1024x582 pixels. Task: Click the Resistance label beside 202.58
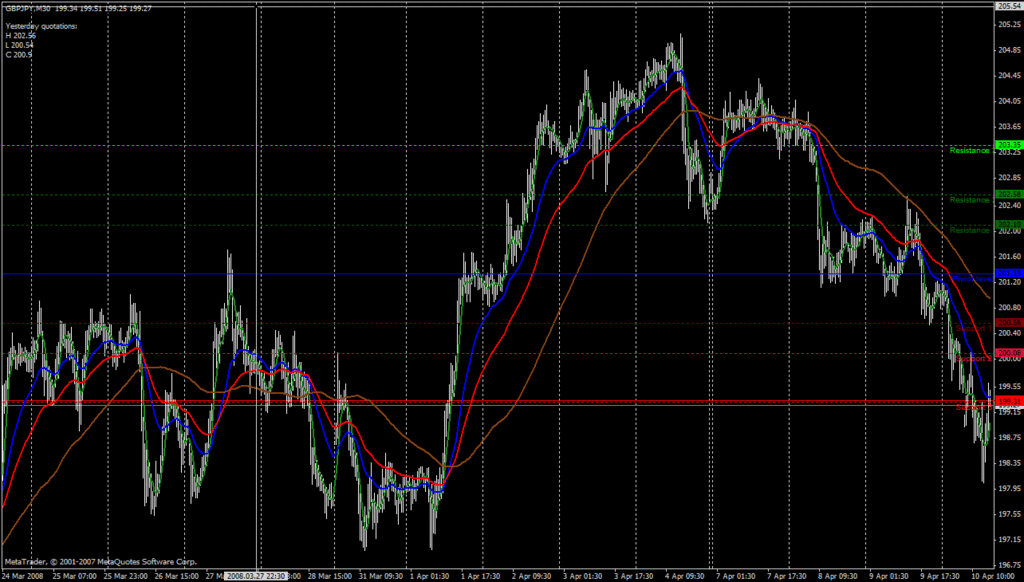(x=970, y=200)
